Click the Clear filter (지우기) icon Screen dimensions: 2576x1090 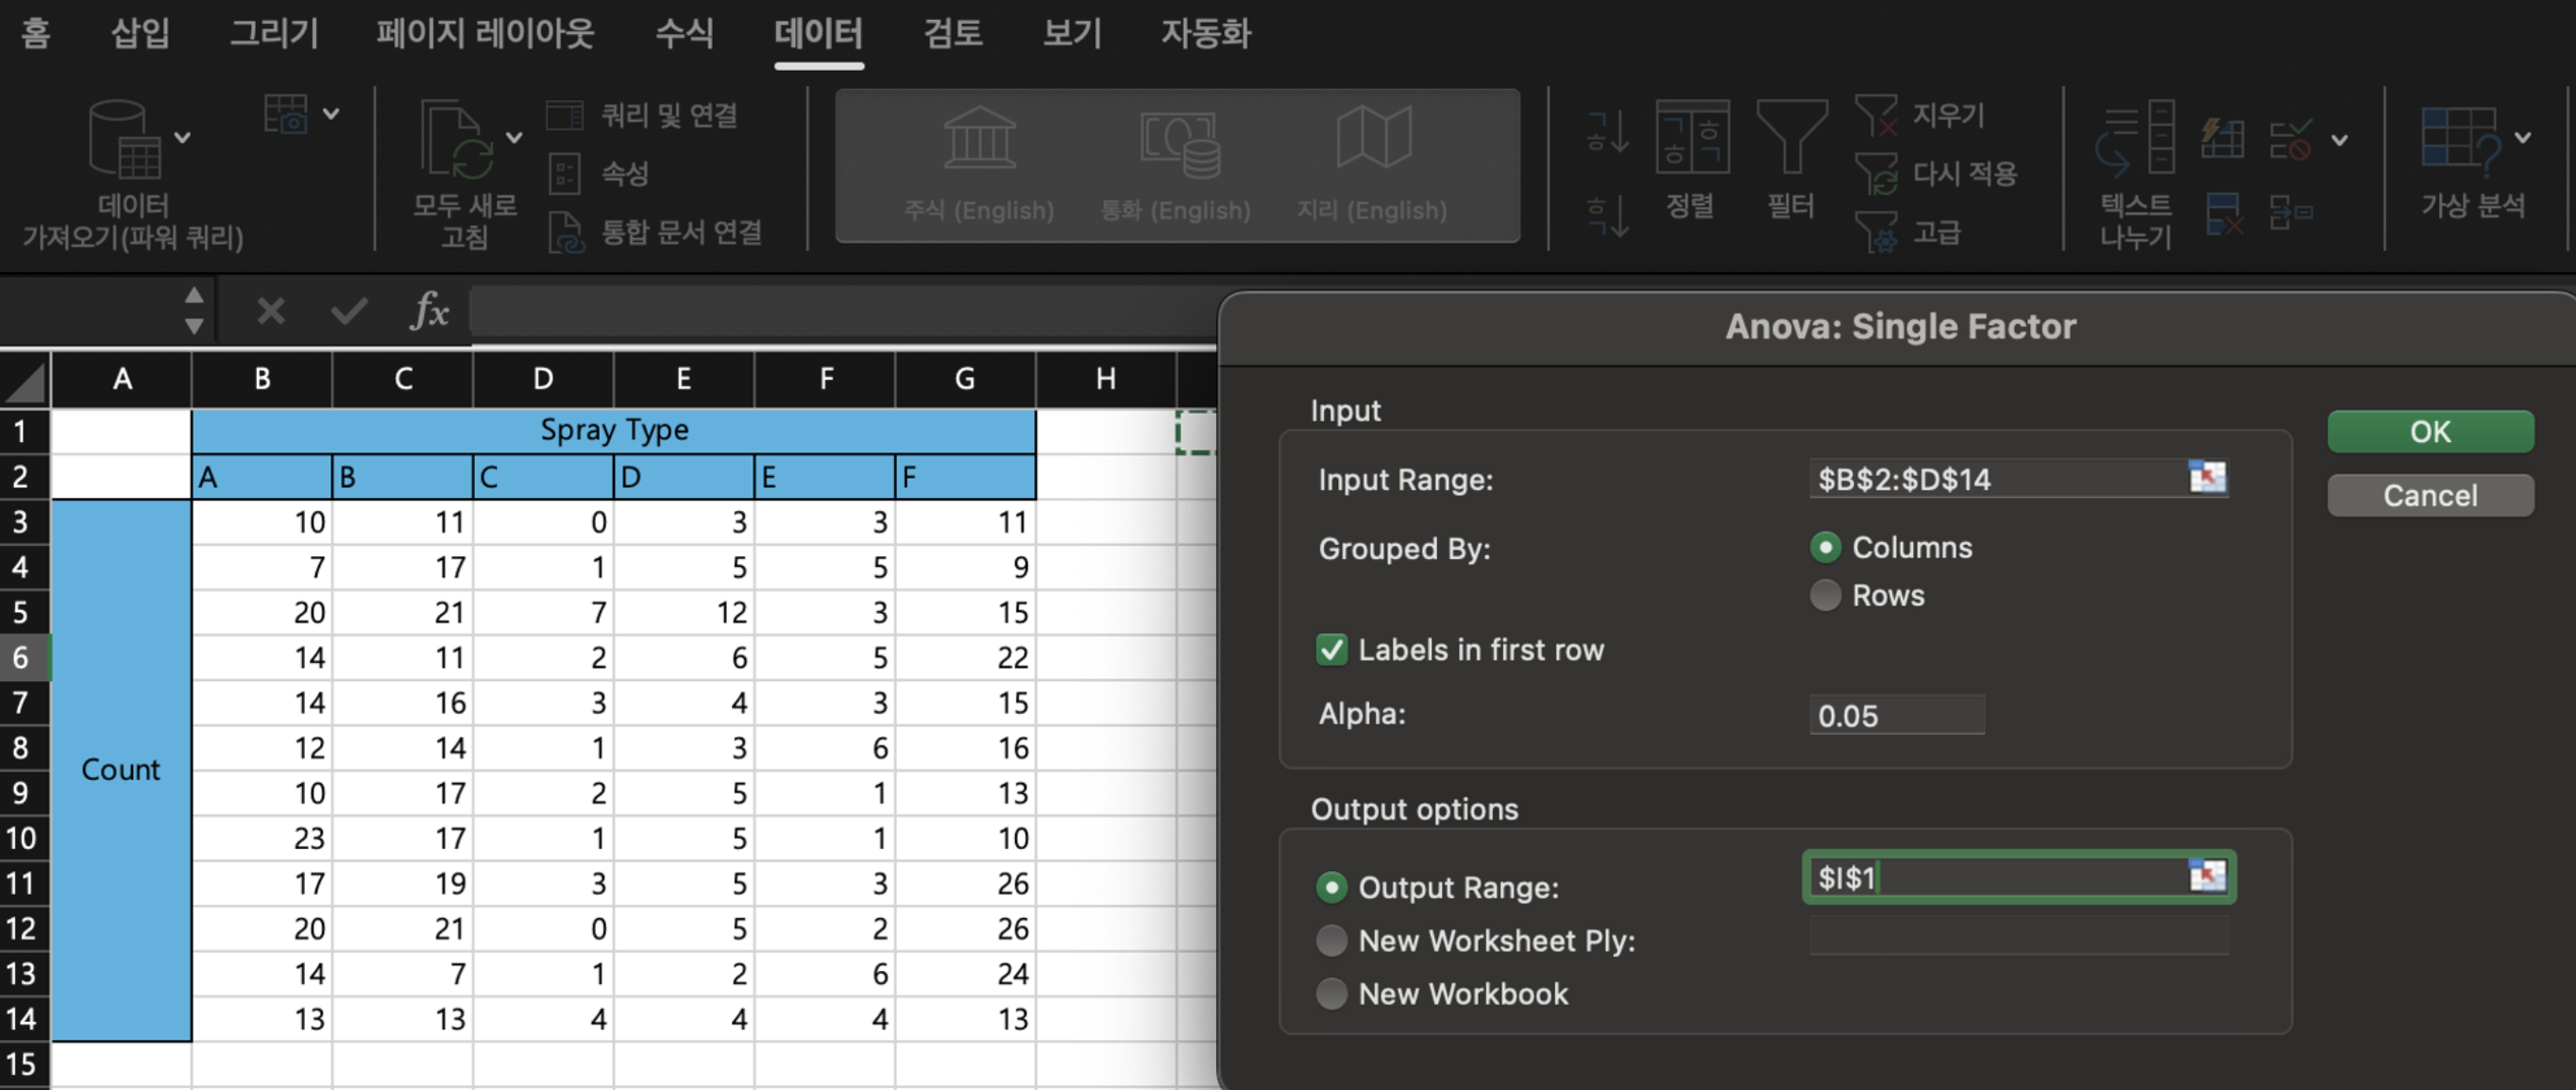(x=1876, y=115)
